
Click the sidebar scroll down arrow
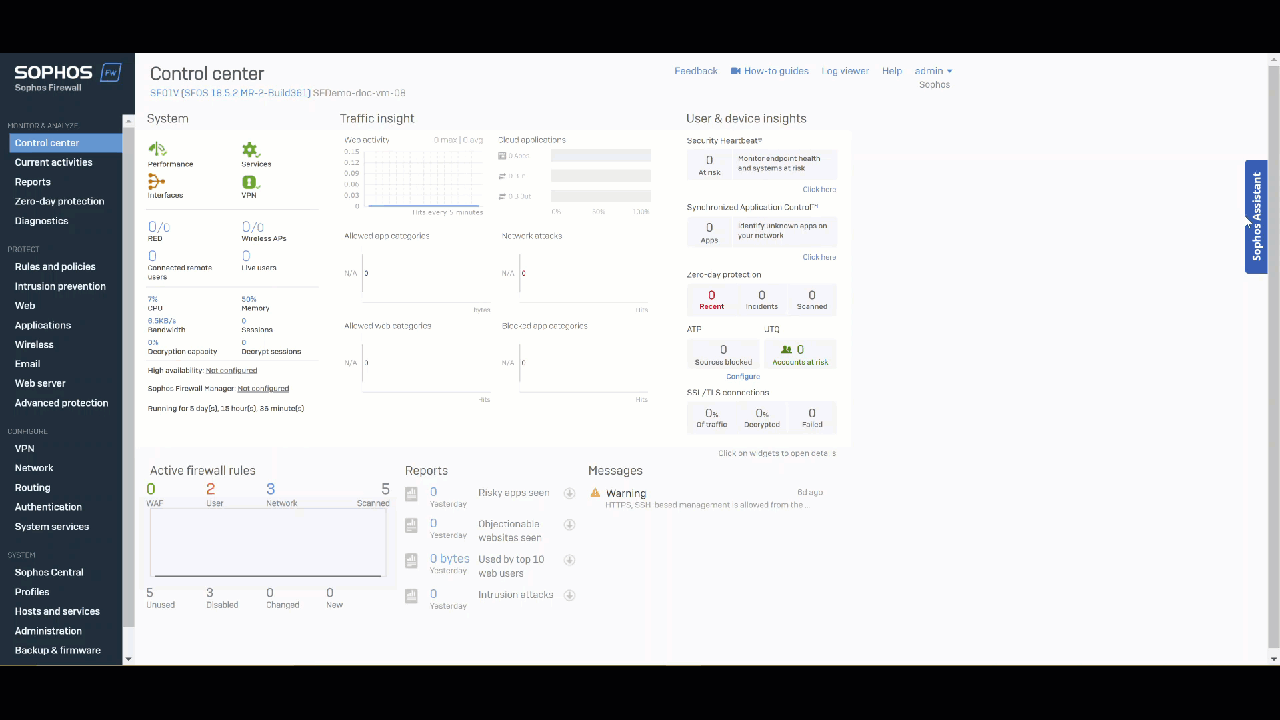coord(127,658)
